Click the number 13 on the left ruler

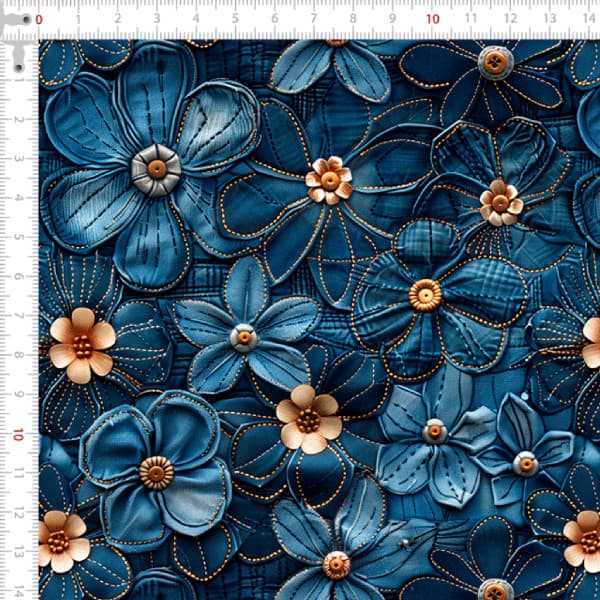[x=18, y=553]
